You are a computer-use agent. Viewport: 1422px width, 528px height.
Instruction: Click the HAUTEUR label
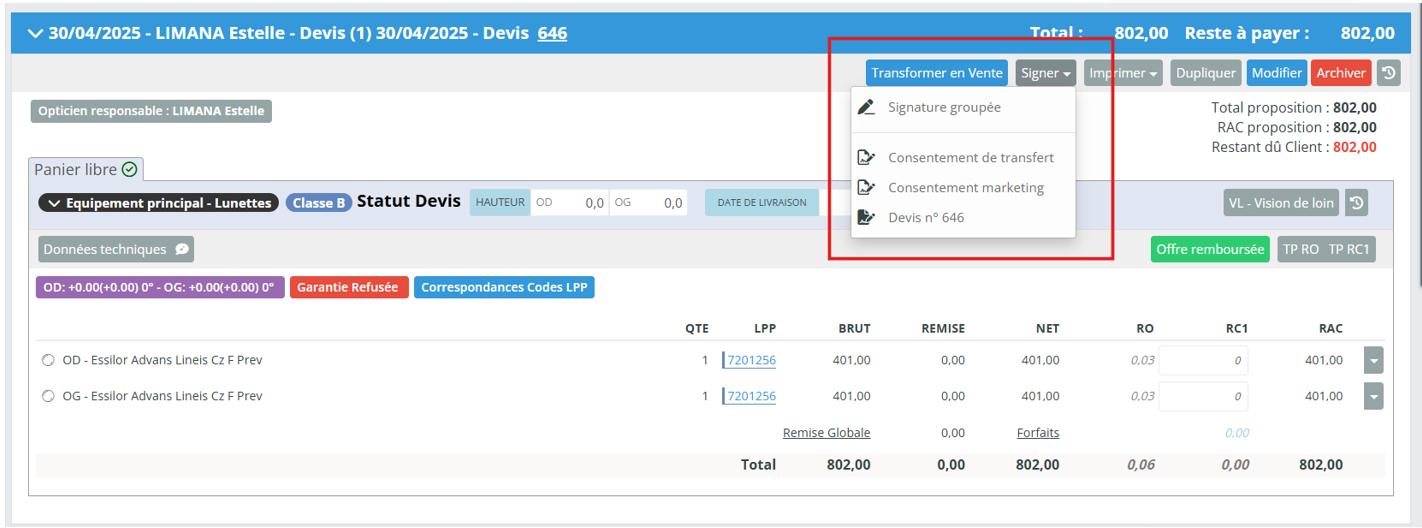pyautogui.click(x=501, y=203)
